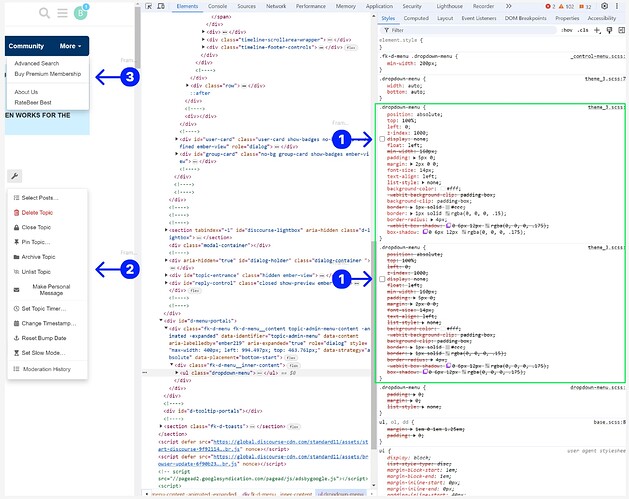This screenshot has width=629, height=499.
Task: Open the box-shadow editor icon in first .dropdown-menu rule
Action: [425, 232]
